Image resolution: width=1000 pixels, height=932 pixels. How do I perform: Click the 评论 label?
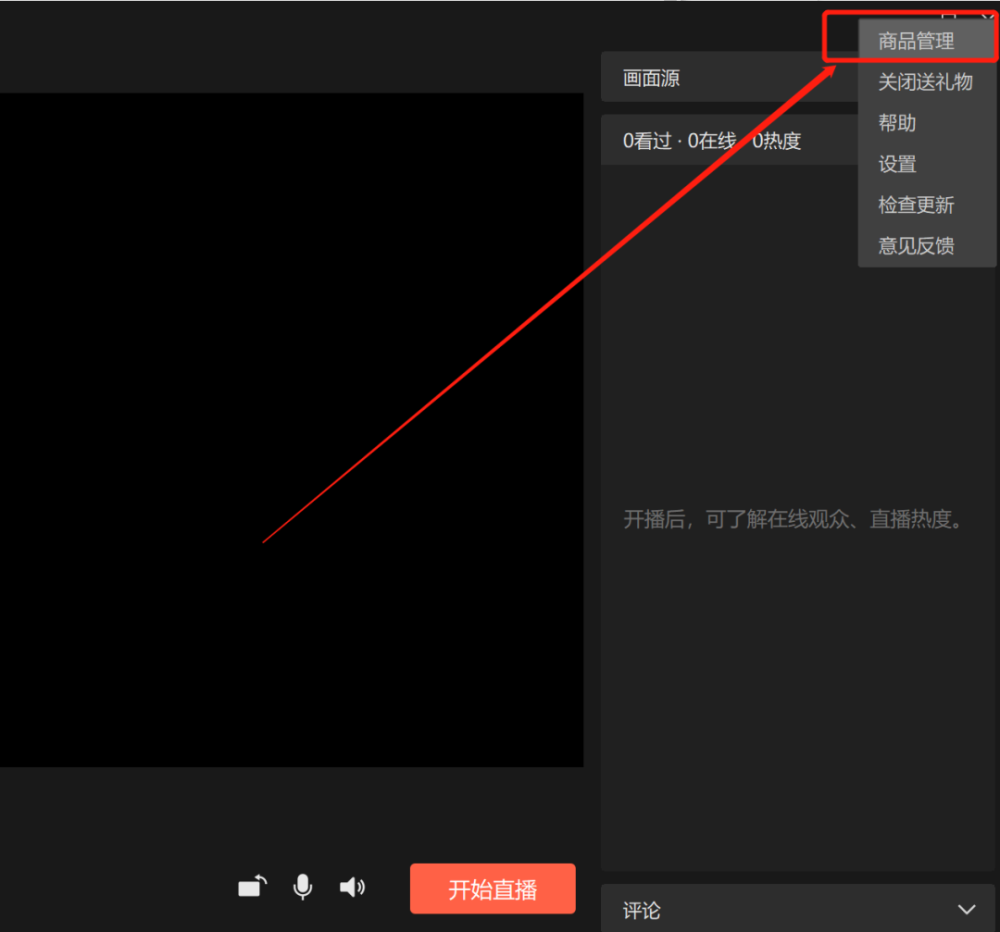point(642,910)
